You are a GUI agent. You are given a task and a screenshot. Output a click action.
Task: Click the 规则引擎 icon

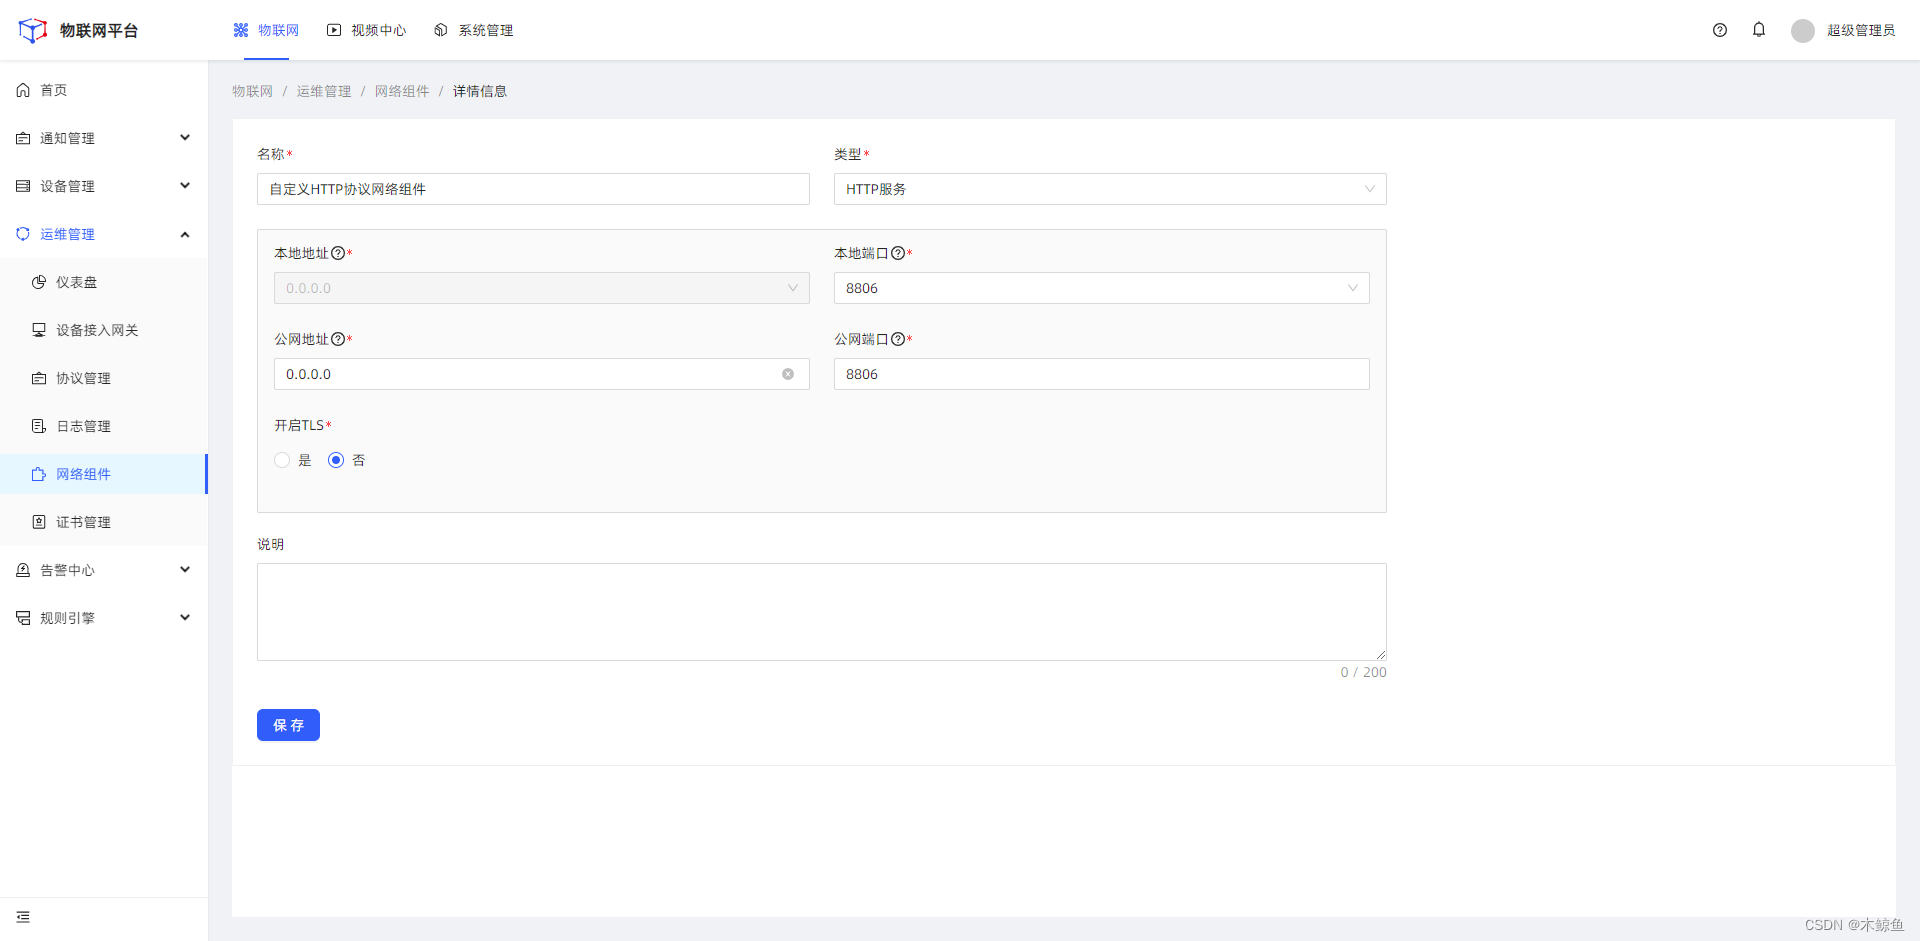tap(23, 618)
